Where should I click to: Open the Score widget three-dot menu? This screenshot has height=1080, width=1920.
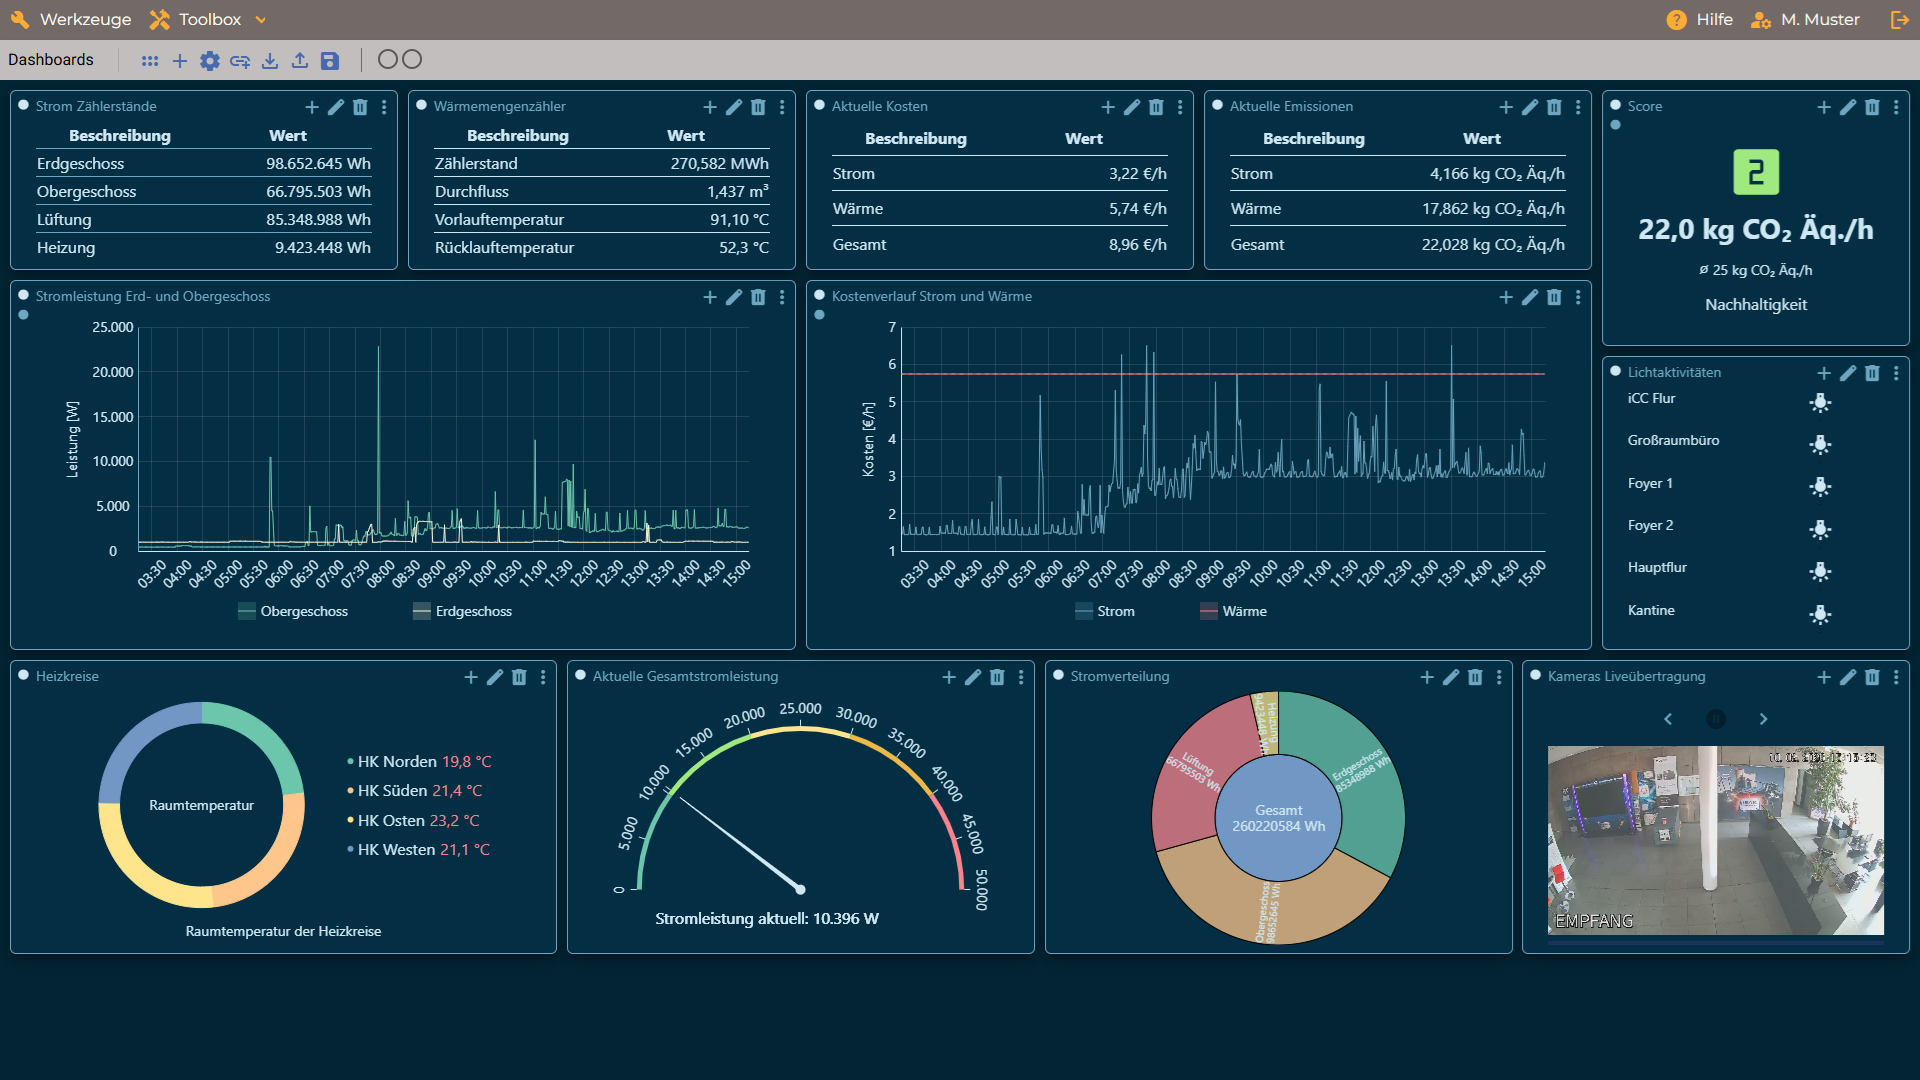click(x=1896, y=107)
